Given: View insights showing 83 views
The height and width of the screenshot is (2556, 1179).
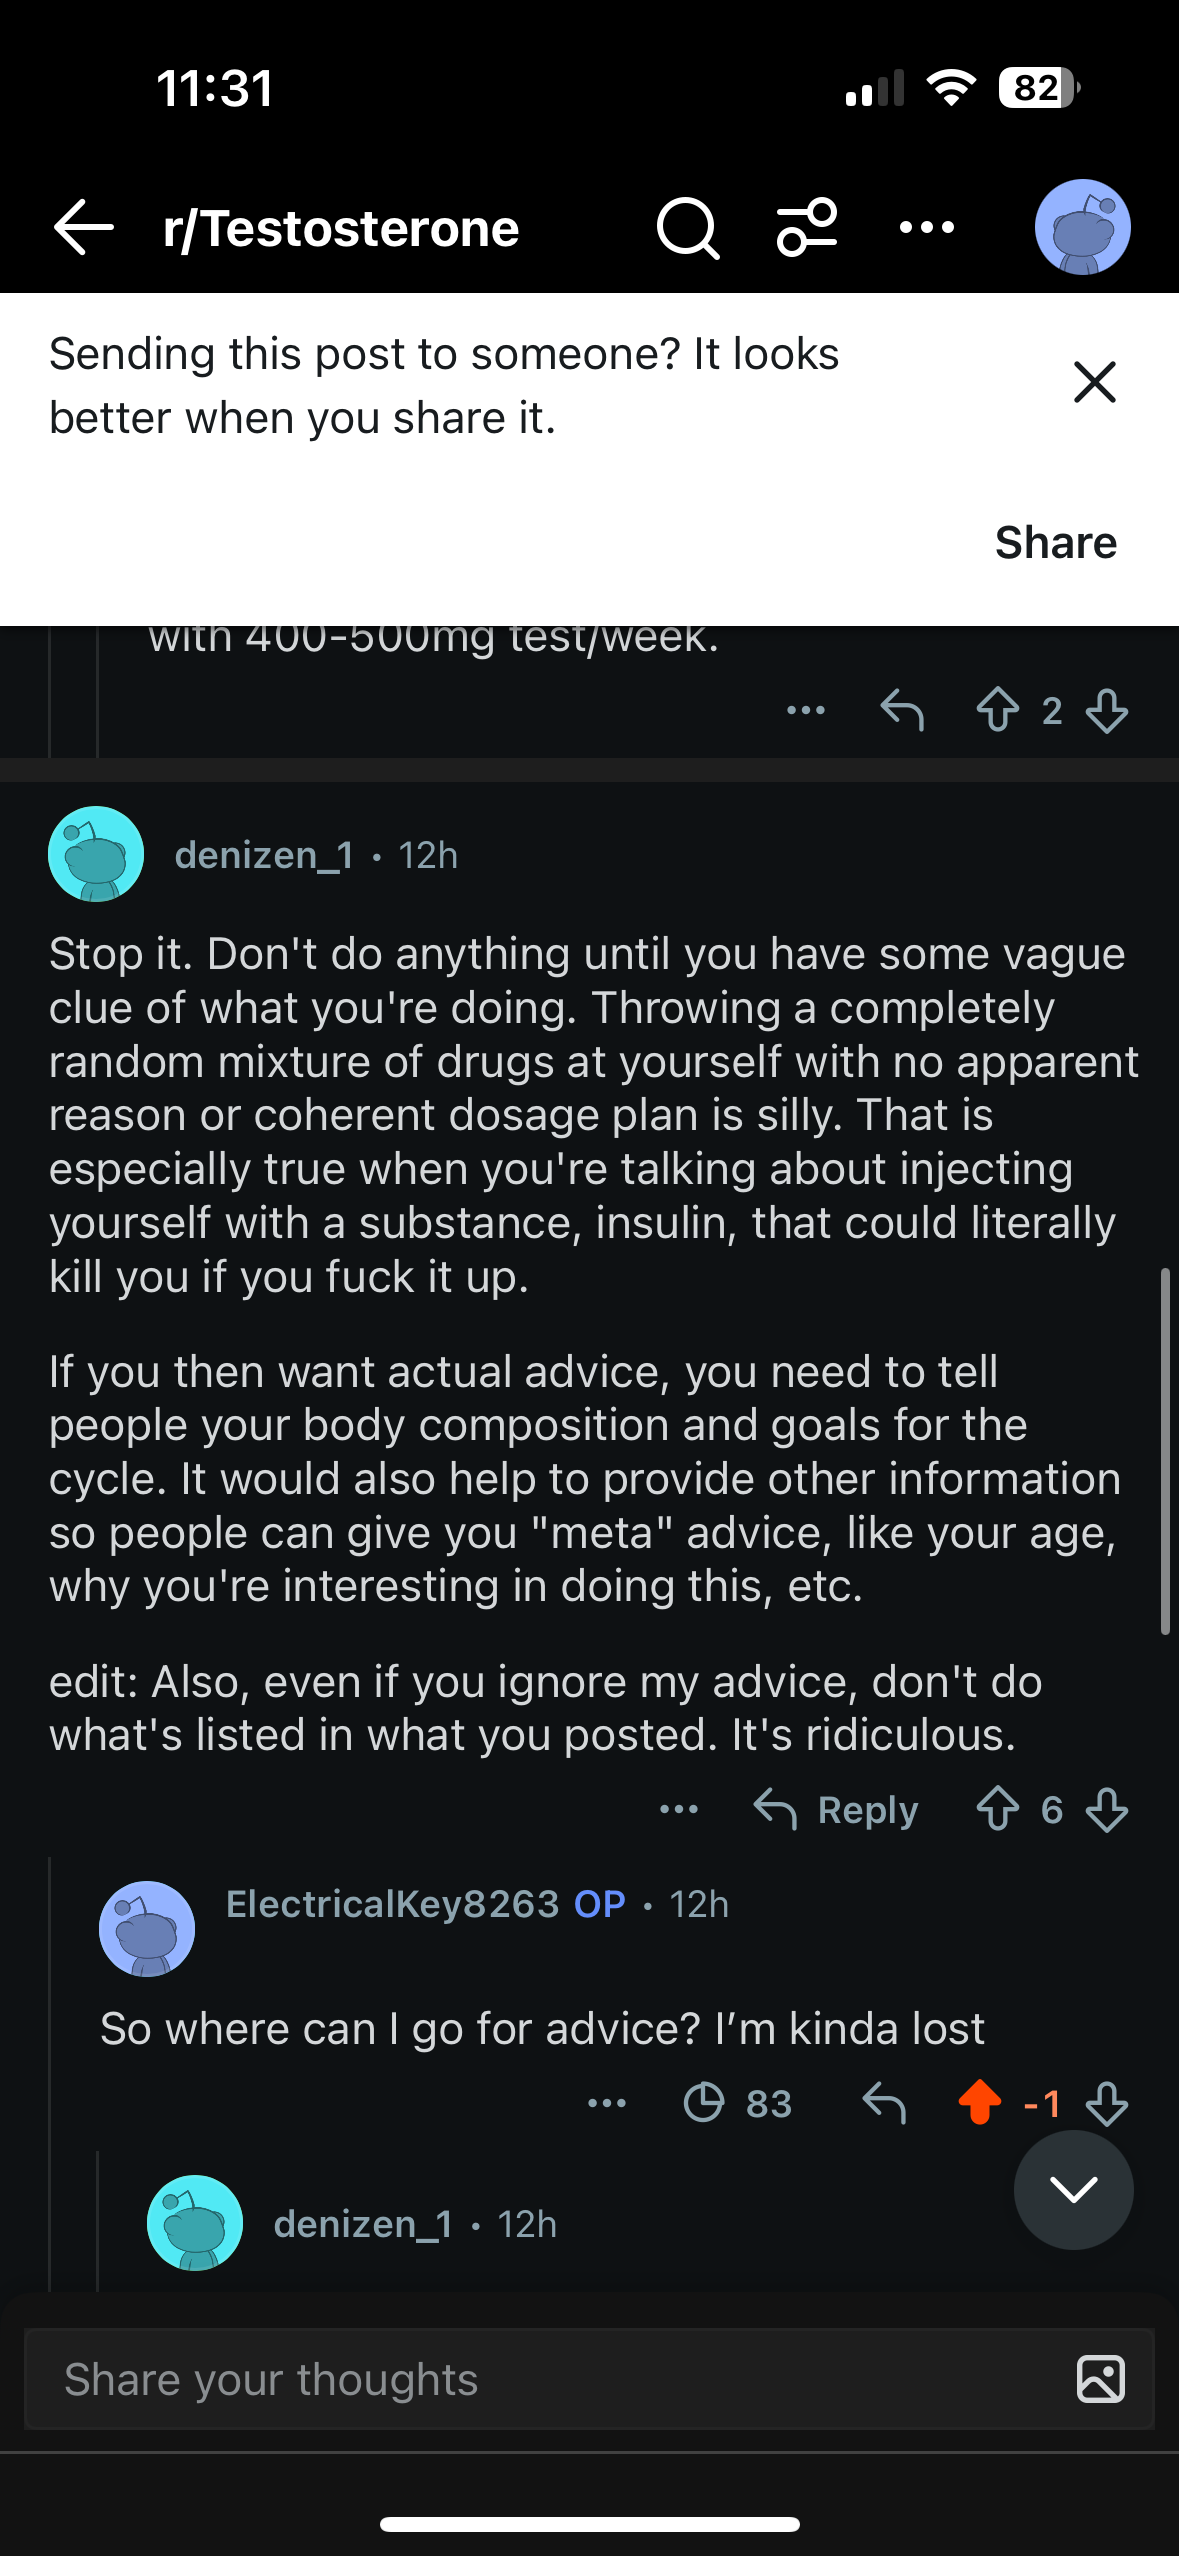Looking at the screenshot, I should tap(738, 2103).
